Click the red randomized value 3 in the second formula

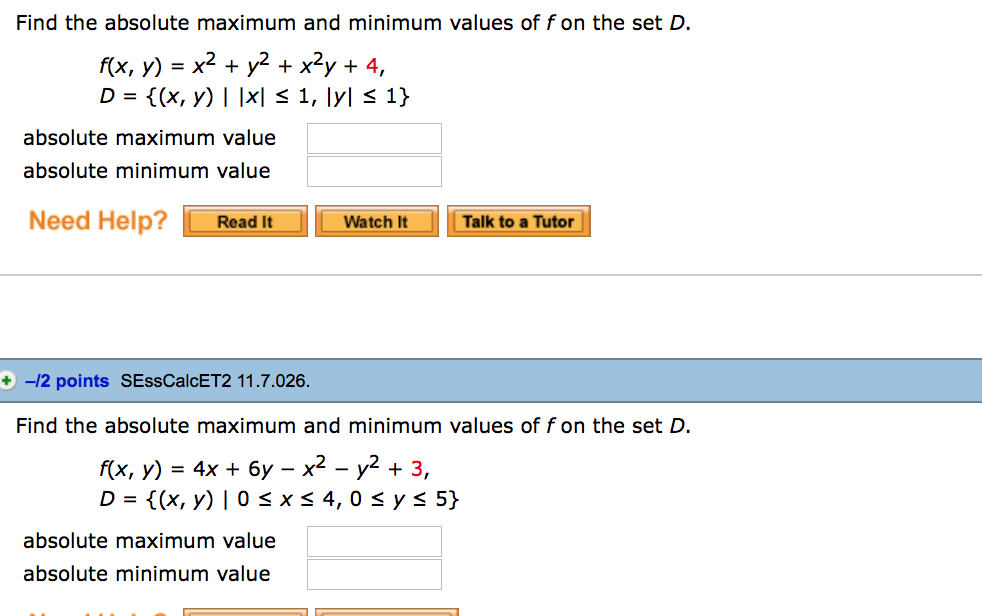416,469
